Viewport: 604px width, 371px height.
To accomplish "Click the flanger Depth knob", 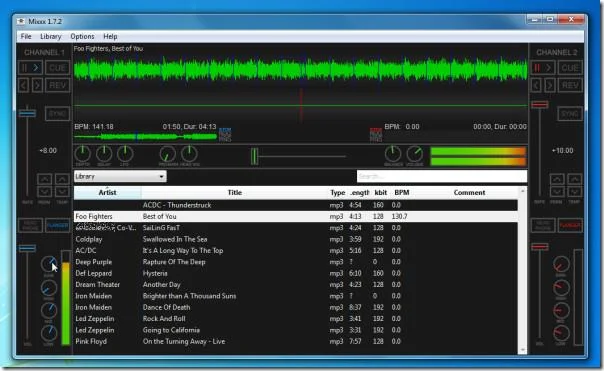I will tap(83, 154).
